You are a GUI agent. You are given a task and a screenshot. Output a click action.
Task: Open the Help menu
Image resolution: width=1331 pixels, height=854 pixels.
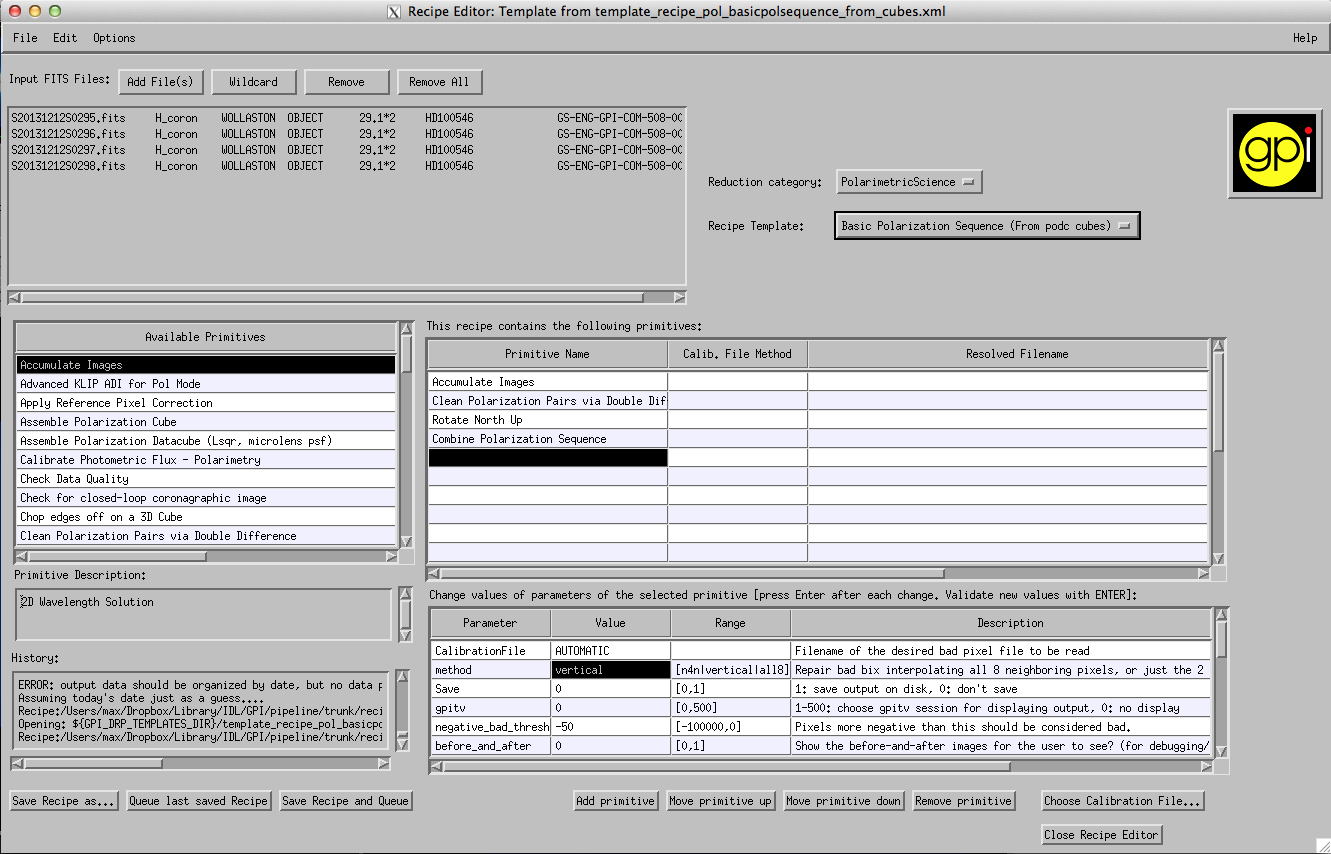[x=1304, y=38]
